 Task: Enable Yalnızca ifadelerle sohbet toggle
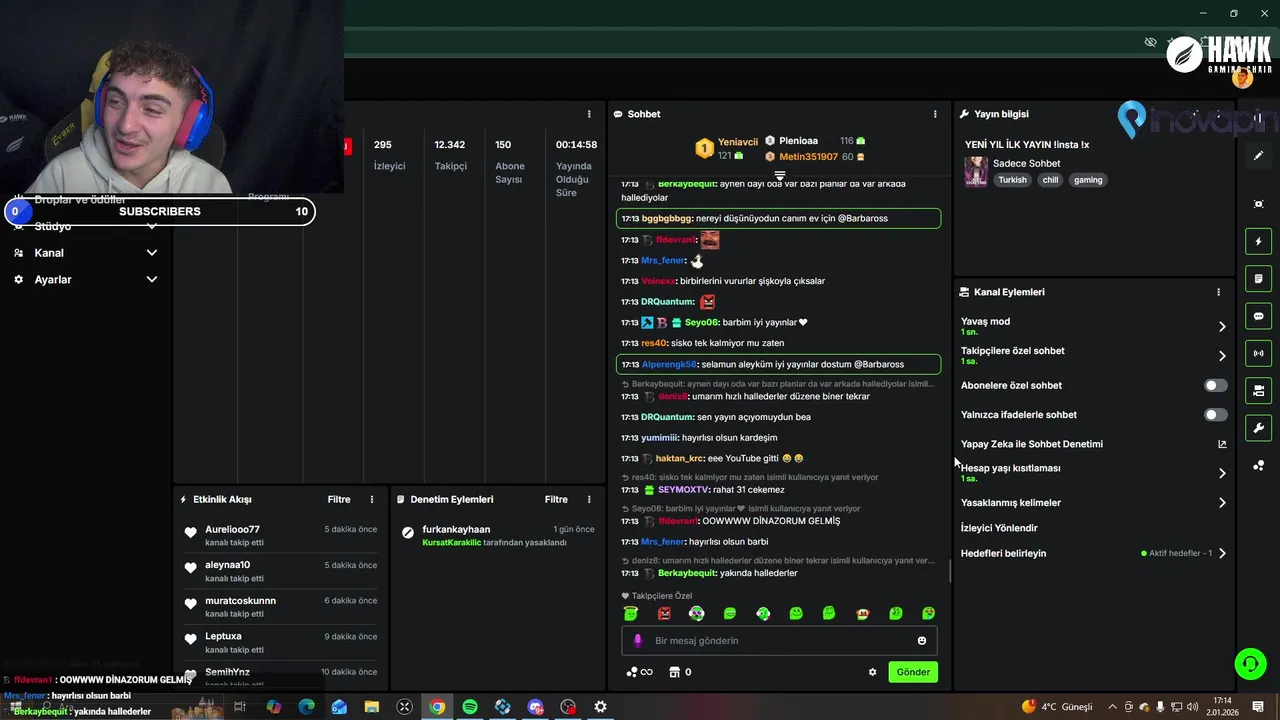(x=1215, y=415)
